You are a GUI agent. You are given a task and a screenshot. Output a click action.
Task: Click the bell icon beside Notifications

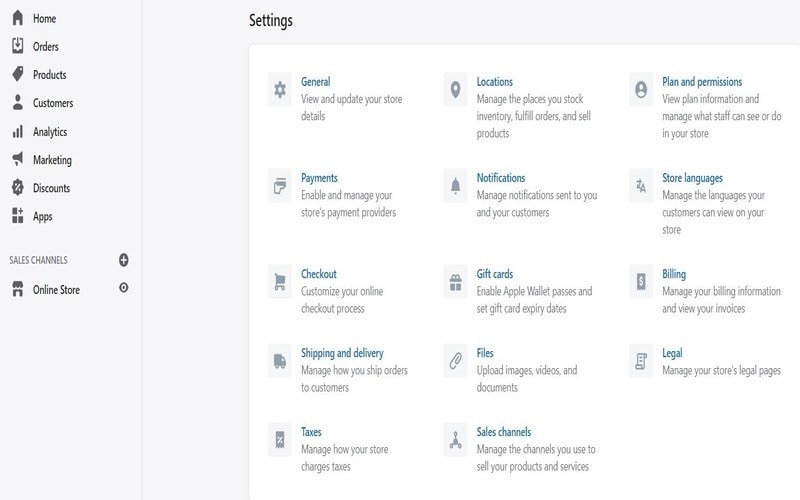point(456,186)
